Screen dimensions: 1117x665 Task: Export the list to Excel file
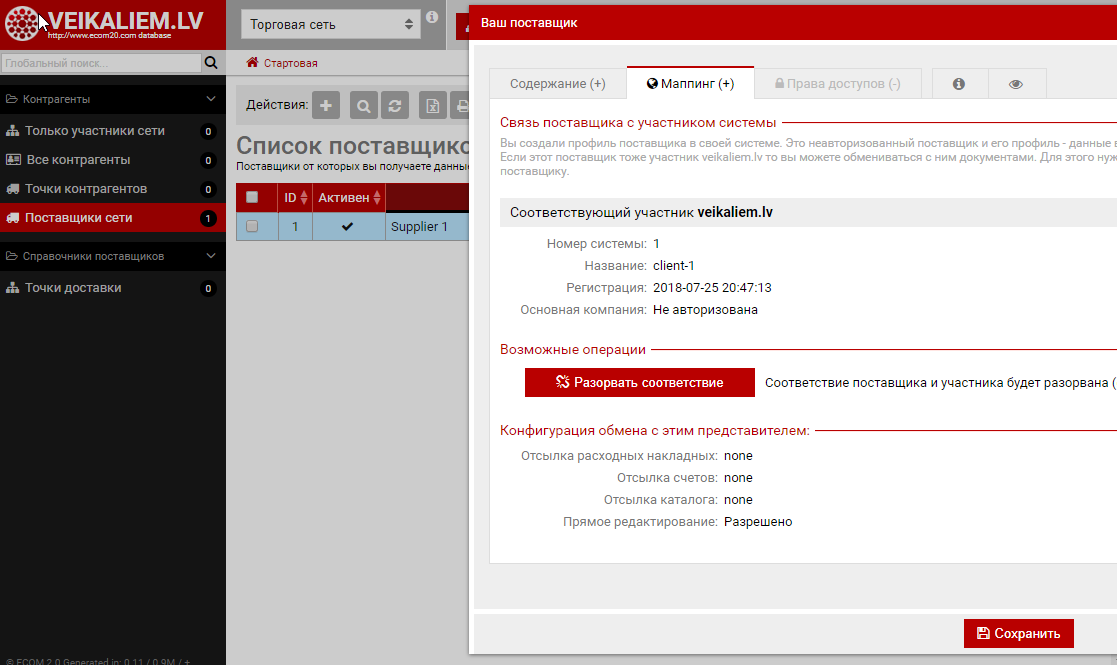433,105
